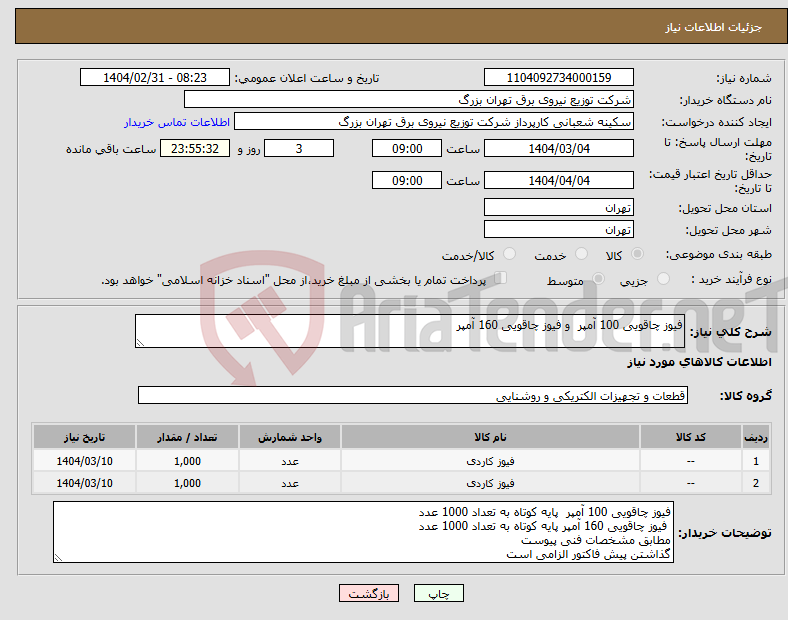Click the تعداد / مقدار column header
Screen dimensions: 788x620
click(x=187, y=437)
